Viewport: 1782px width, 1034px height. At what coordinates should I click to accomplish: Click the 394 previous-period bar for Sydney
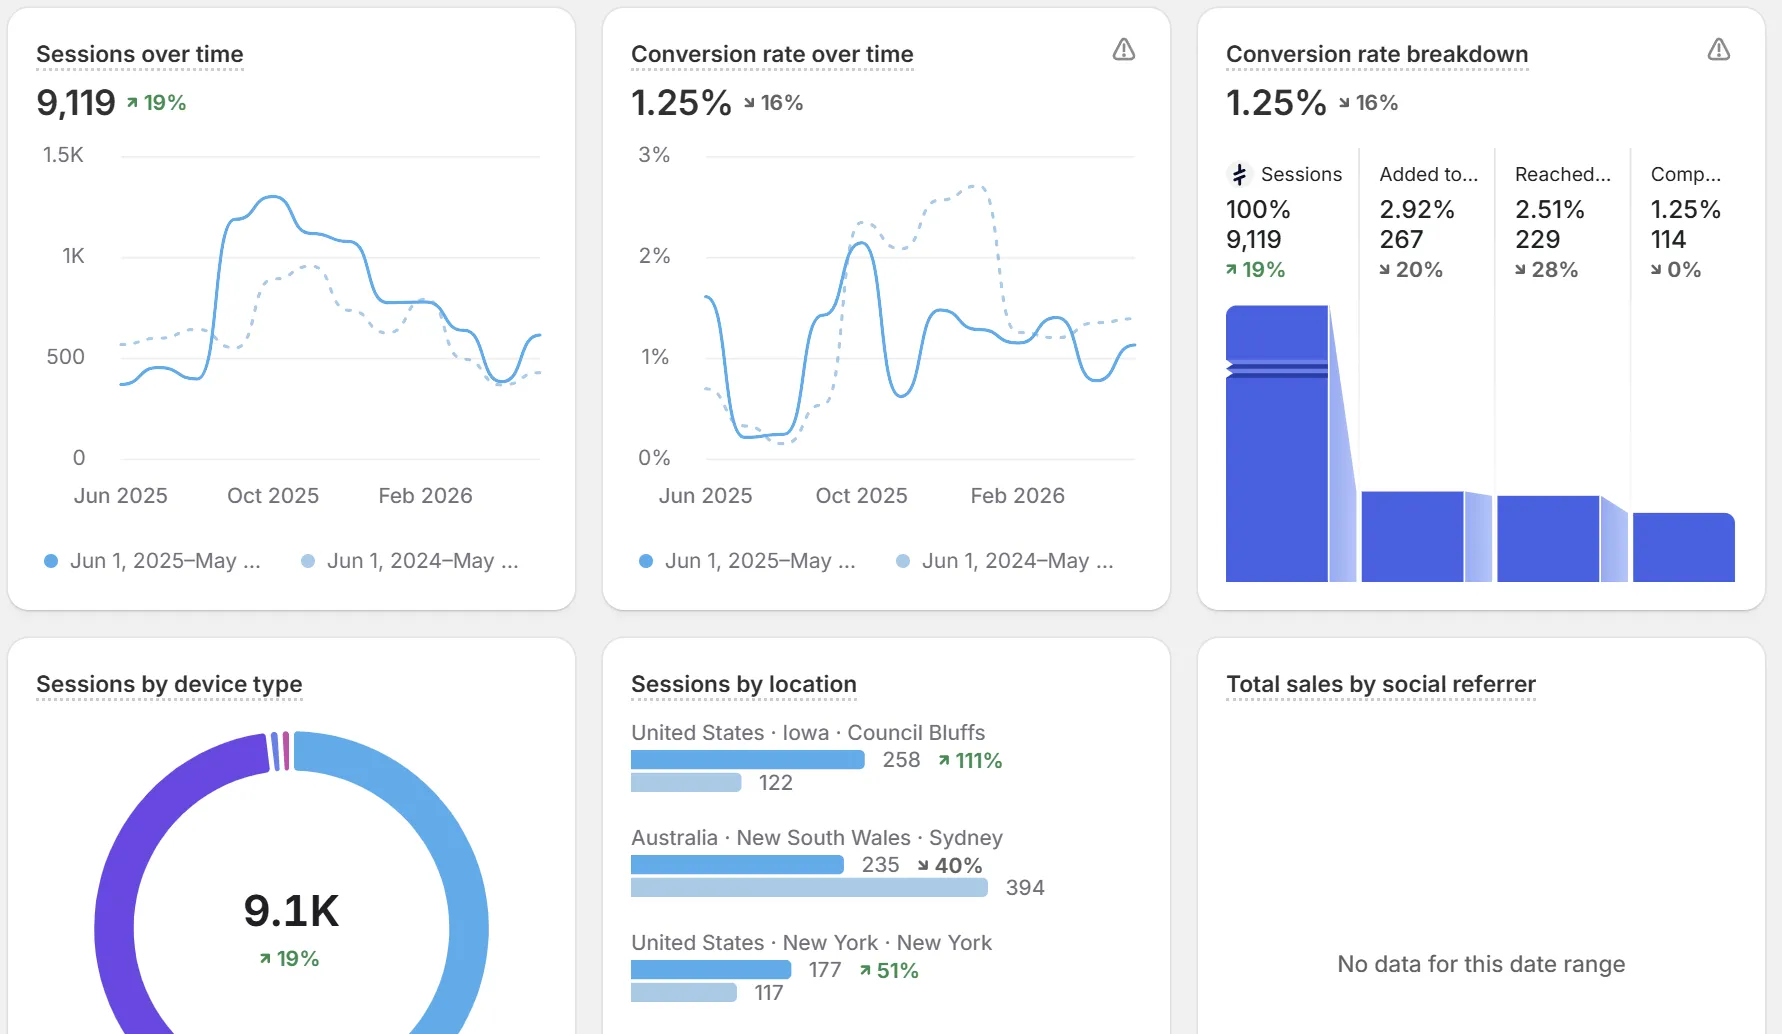coord(809,887)
